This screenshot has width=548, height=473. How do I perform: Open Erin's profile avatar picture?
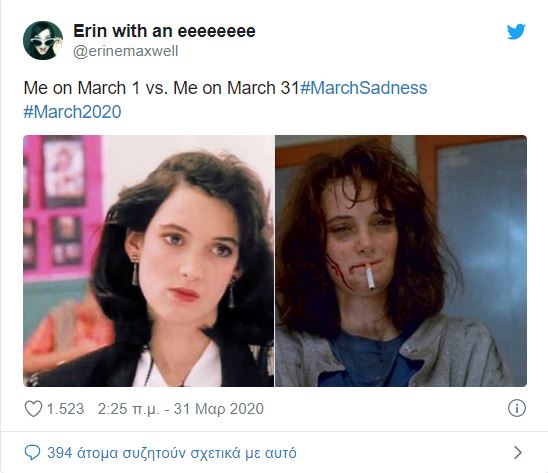pyautogui.click(x=43, y=40)
